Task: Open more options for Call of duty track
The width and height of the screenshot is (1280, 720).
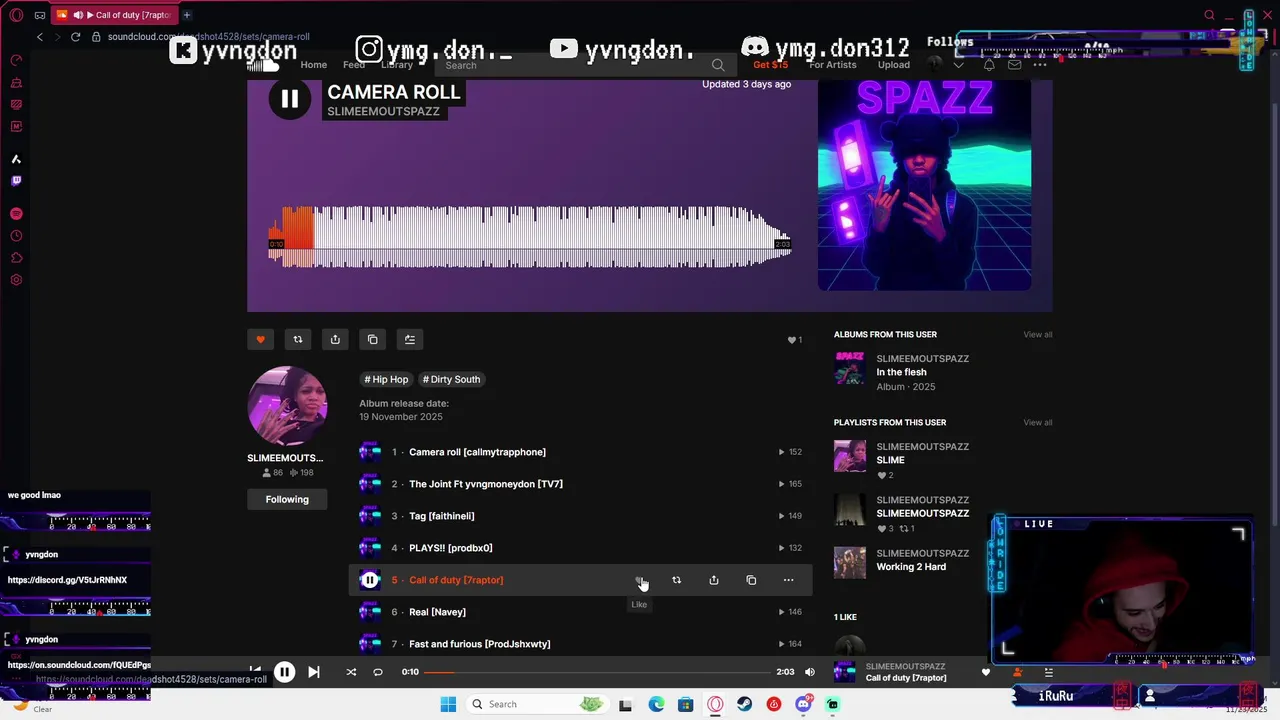Action: (x=788, y=580)
